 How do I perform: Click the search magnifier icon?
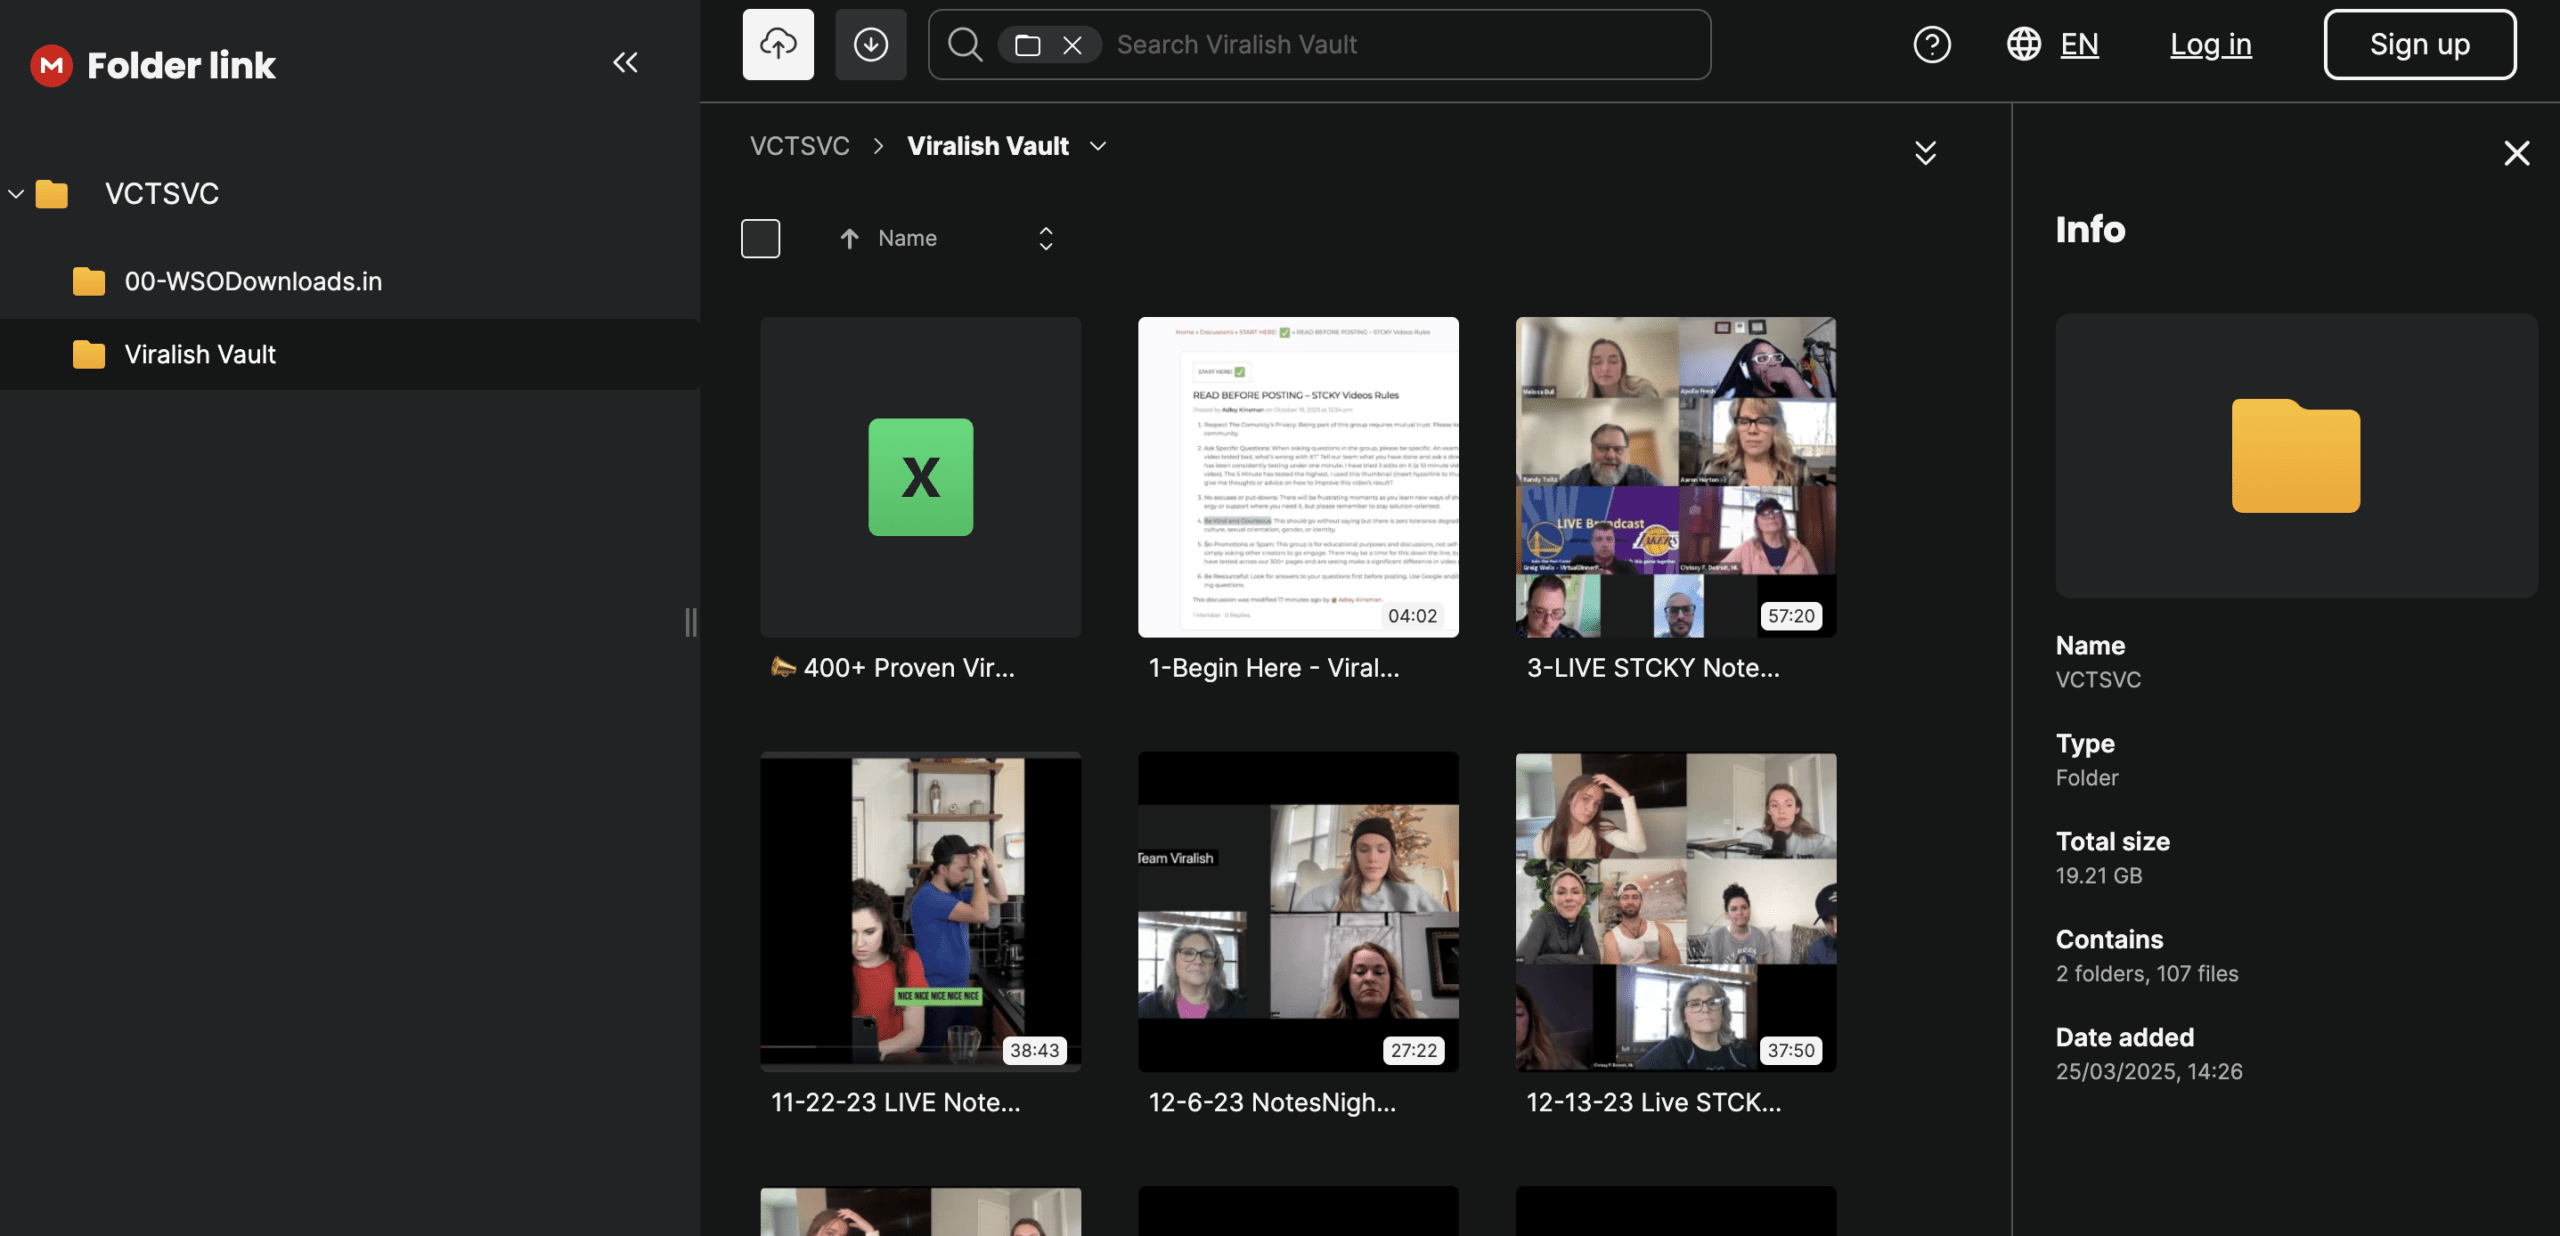(x=964, y=44)
